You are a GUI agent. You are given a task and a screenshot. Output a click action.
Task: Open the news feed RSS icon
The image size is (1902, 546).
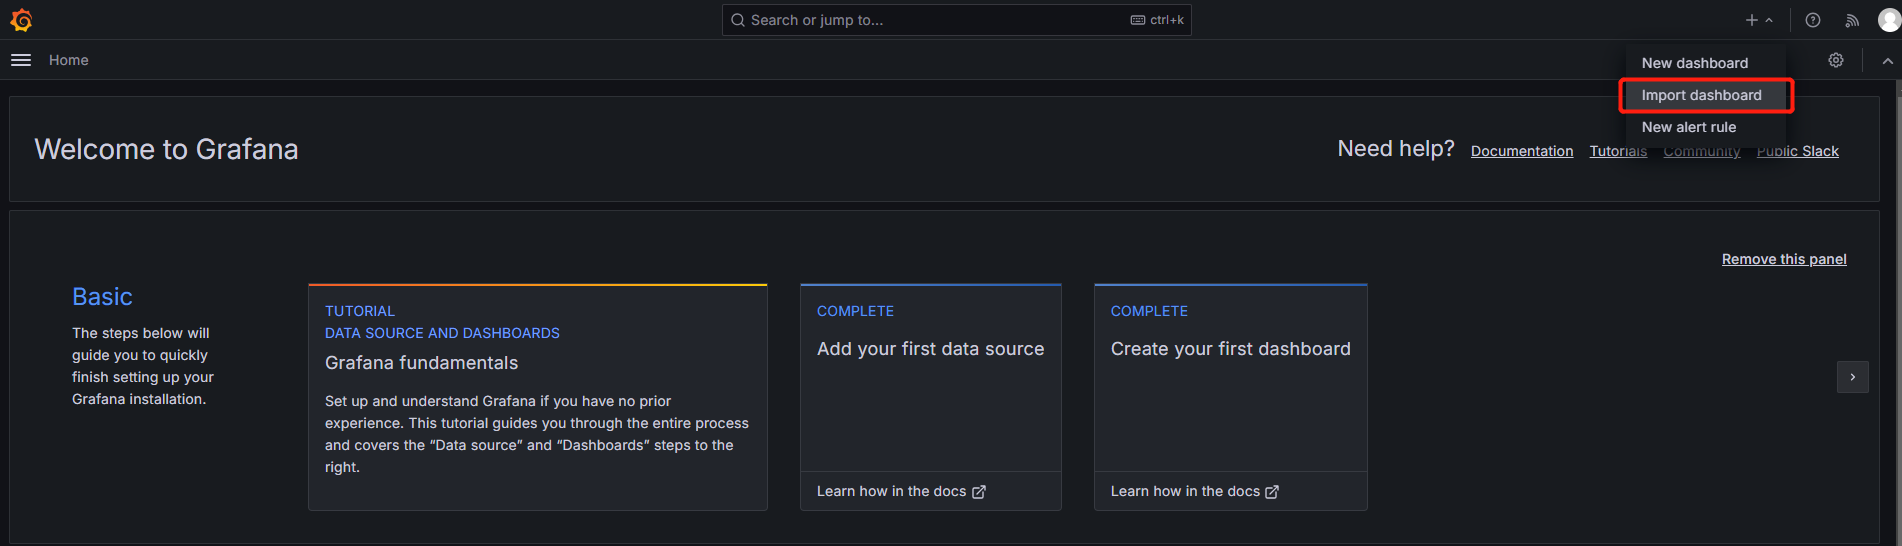click(1852, 20)
